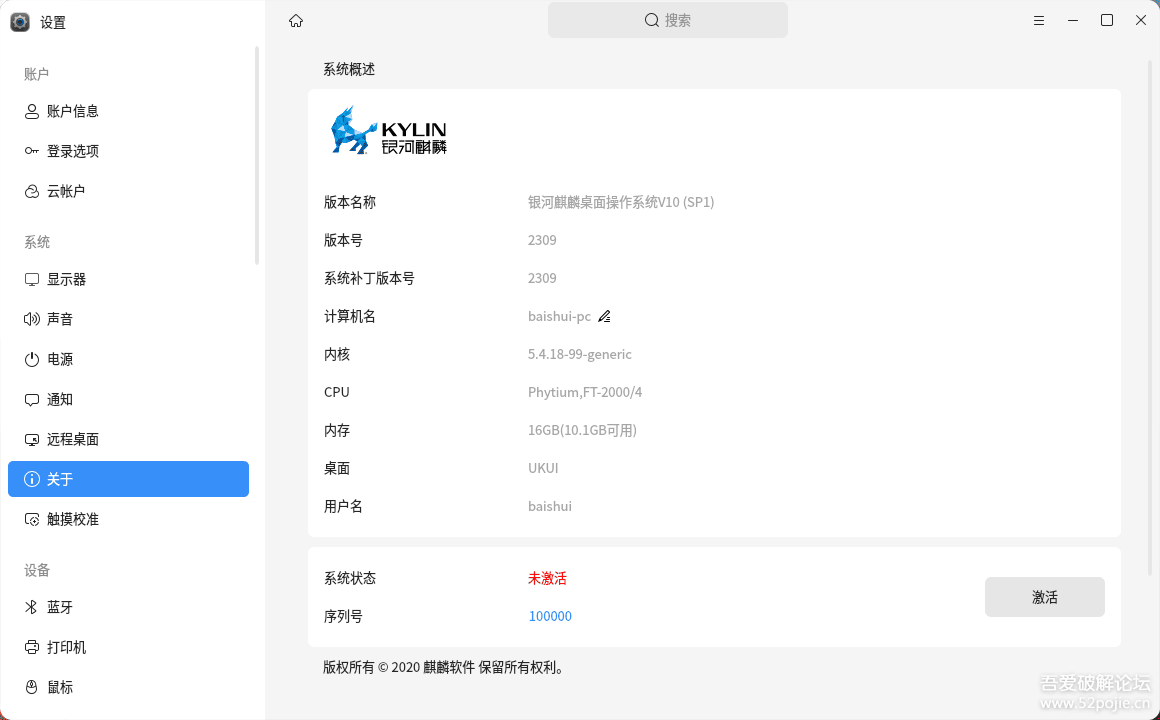The width and height of the screenshot is (1160, 720).
Task: Click the key icon for 登录选项
Action: pyautogui.click(x=32, y=151)
